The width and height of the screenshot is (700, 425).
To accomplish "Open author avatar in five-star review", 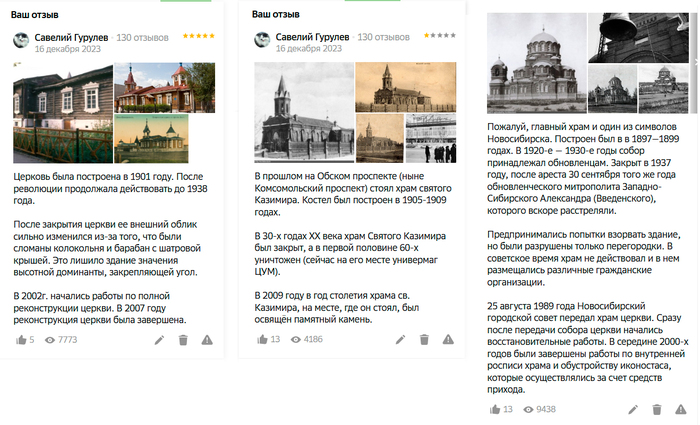I will coord(21,40).
